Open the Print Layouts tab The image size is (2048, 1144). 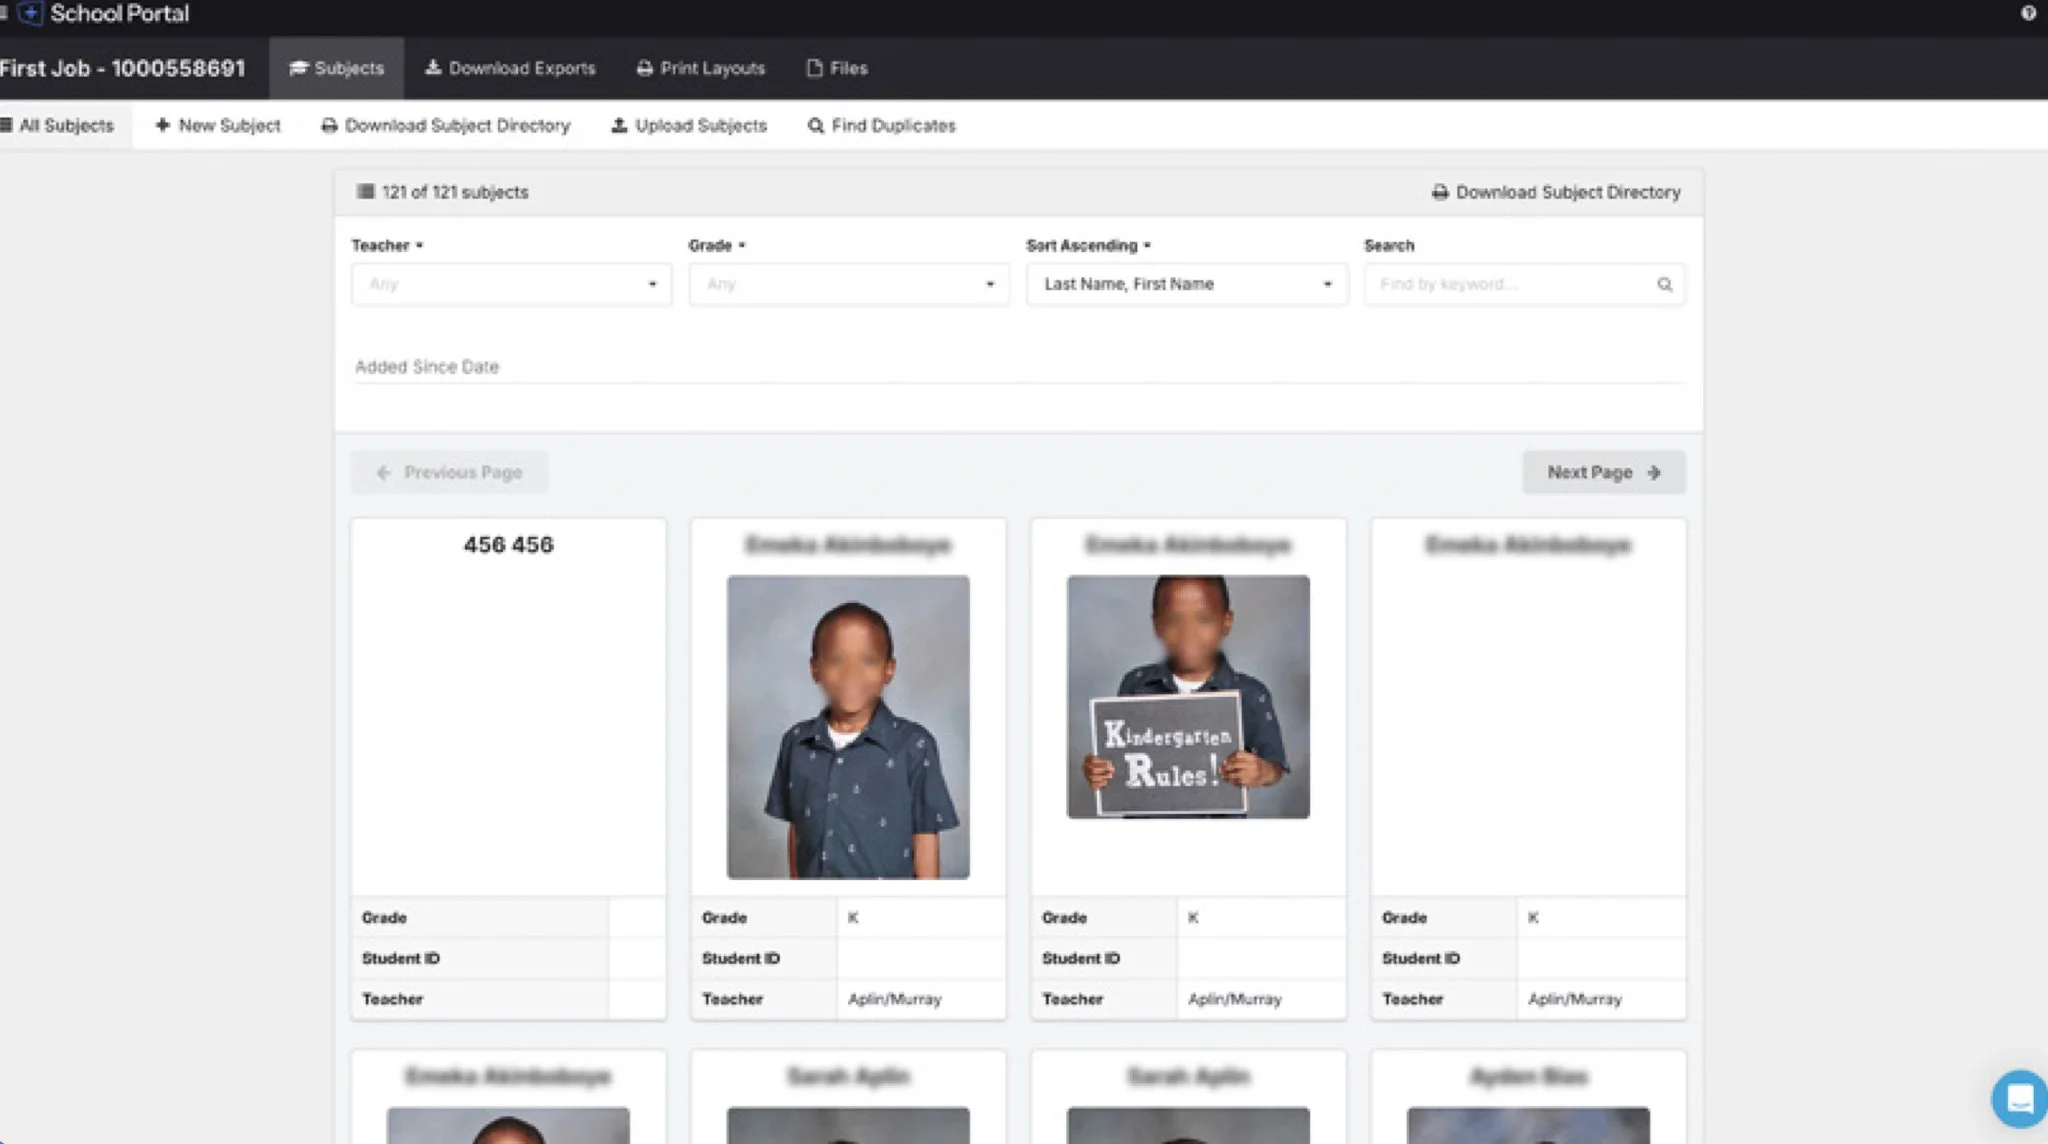(700, 68)
